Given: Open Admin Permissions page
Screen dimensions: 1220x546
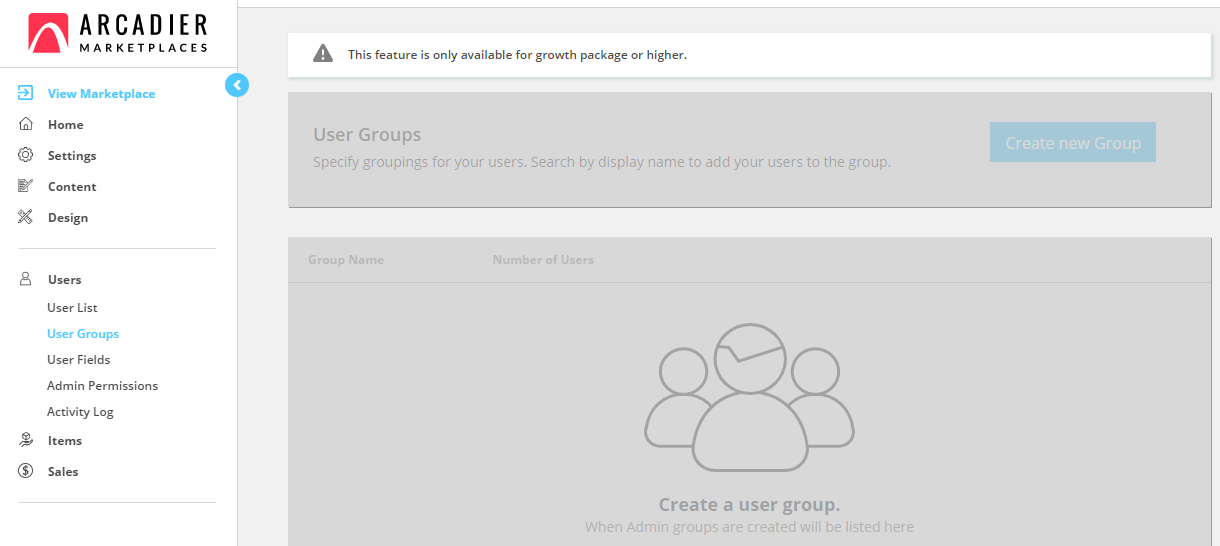Looking at the screenshot, I should (x=103, y=386).
